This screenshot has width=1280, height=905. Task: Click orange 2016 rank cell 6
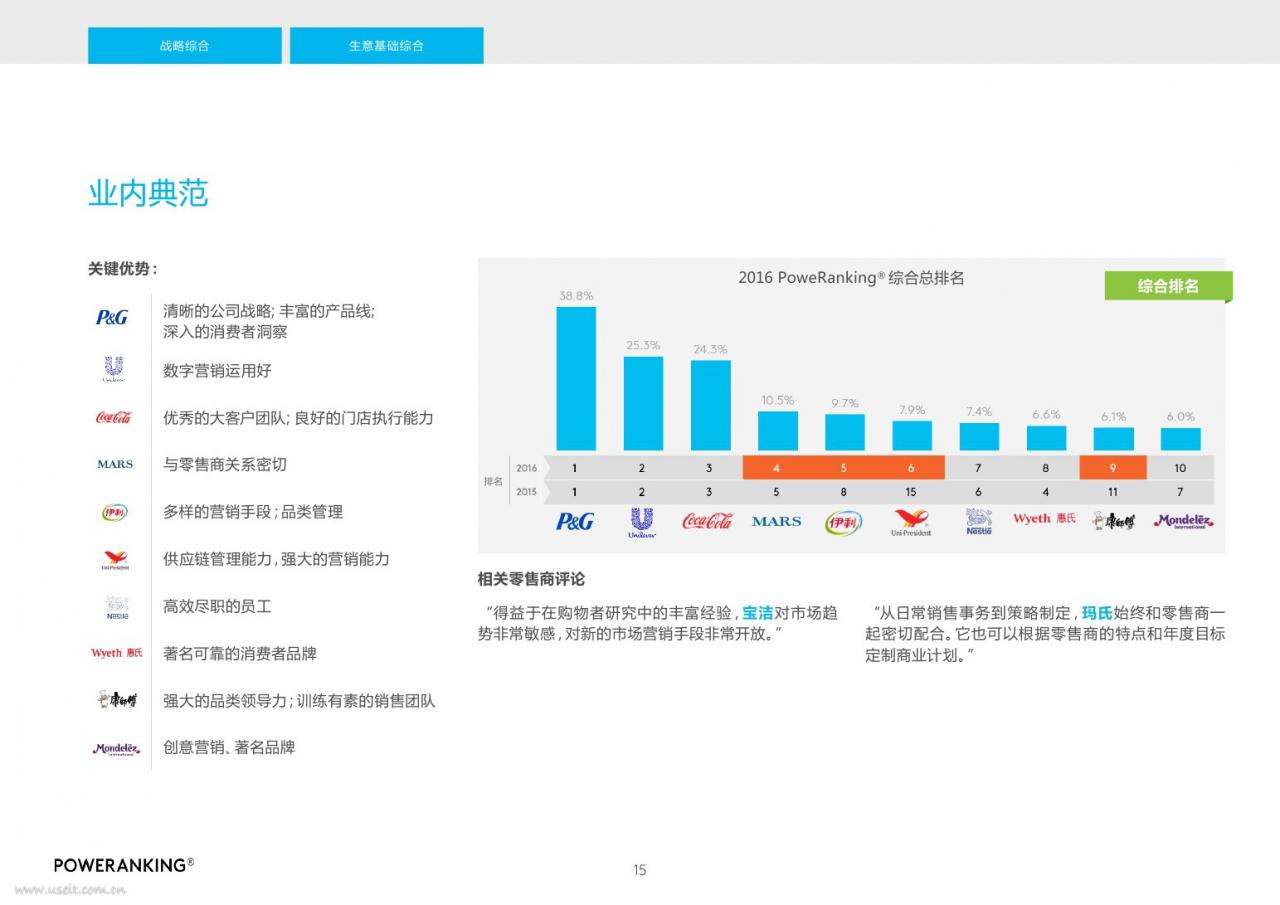[911, 467]
